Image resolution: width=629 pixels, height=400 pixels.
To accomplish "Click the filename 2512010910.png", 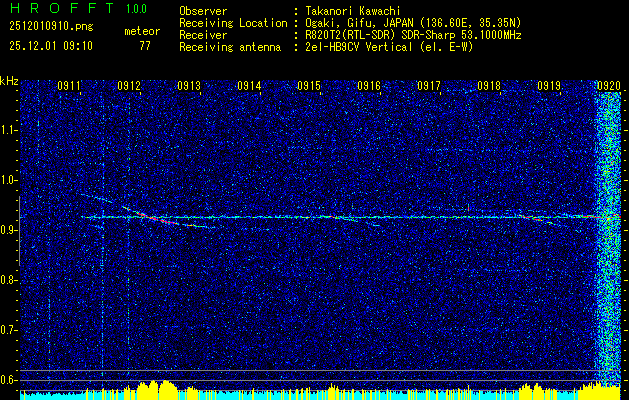I will [51, 26].
